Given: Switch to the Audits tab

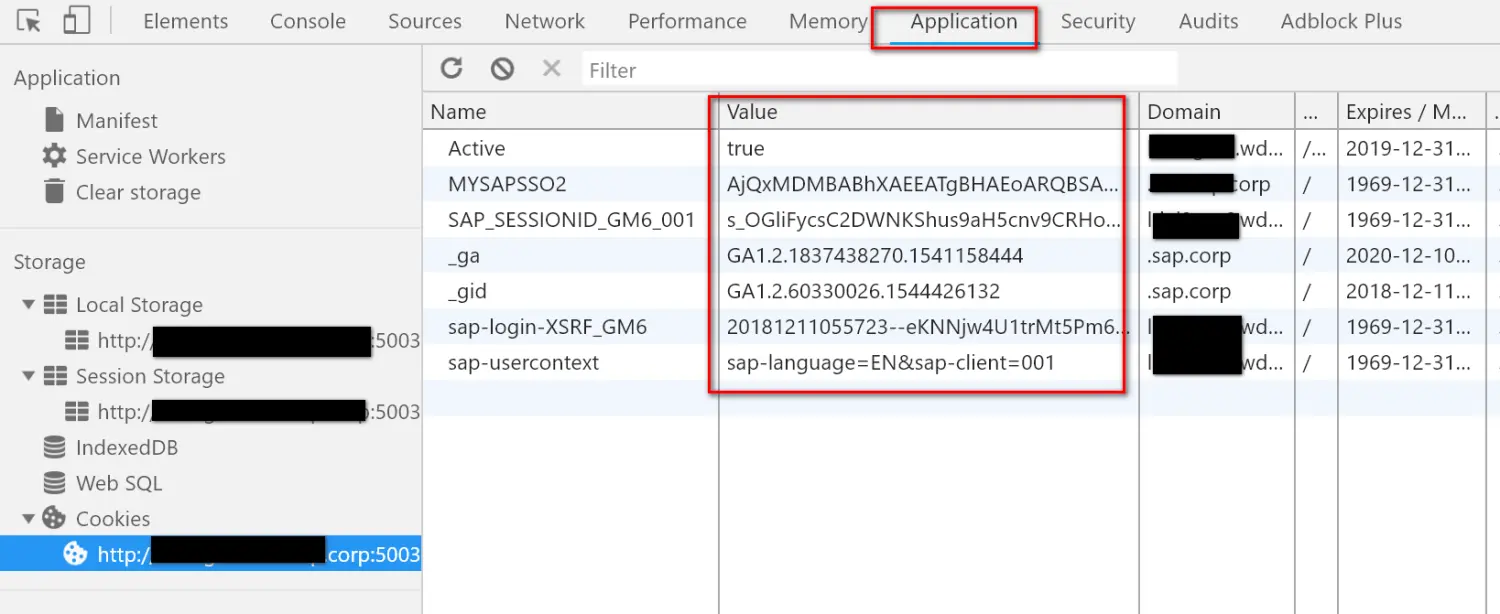Looking at the screenshot, I should coord(1208,21).
